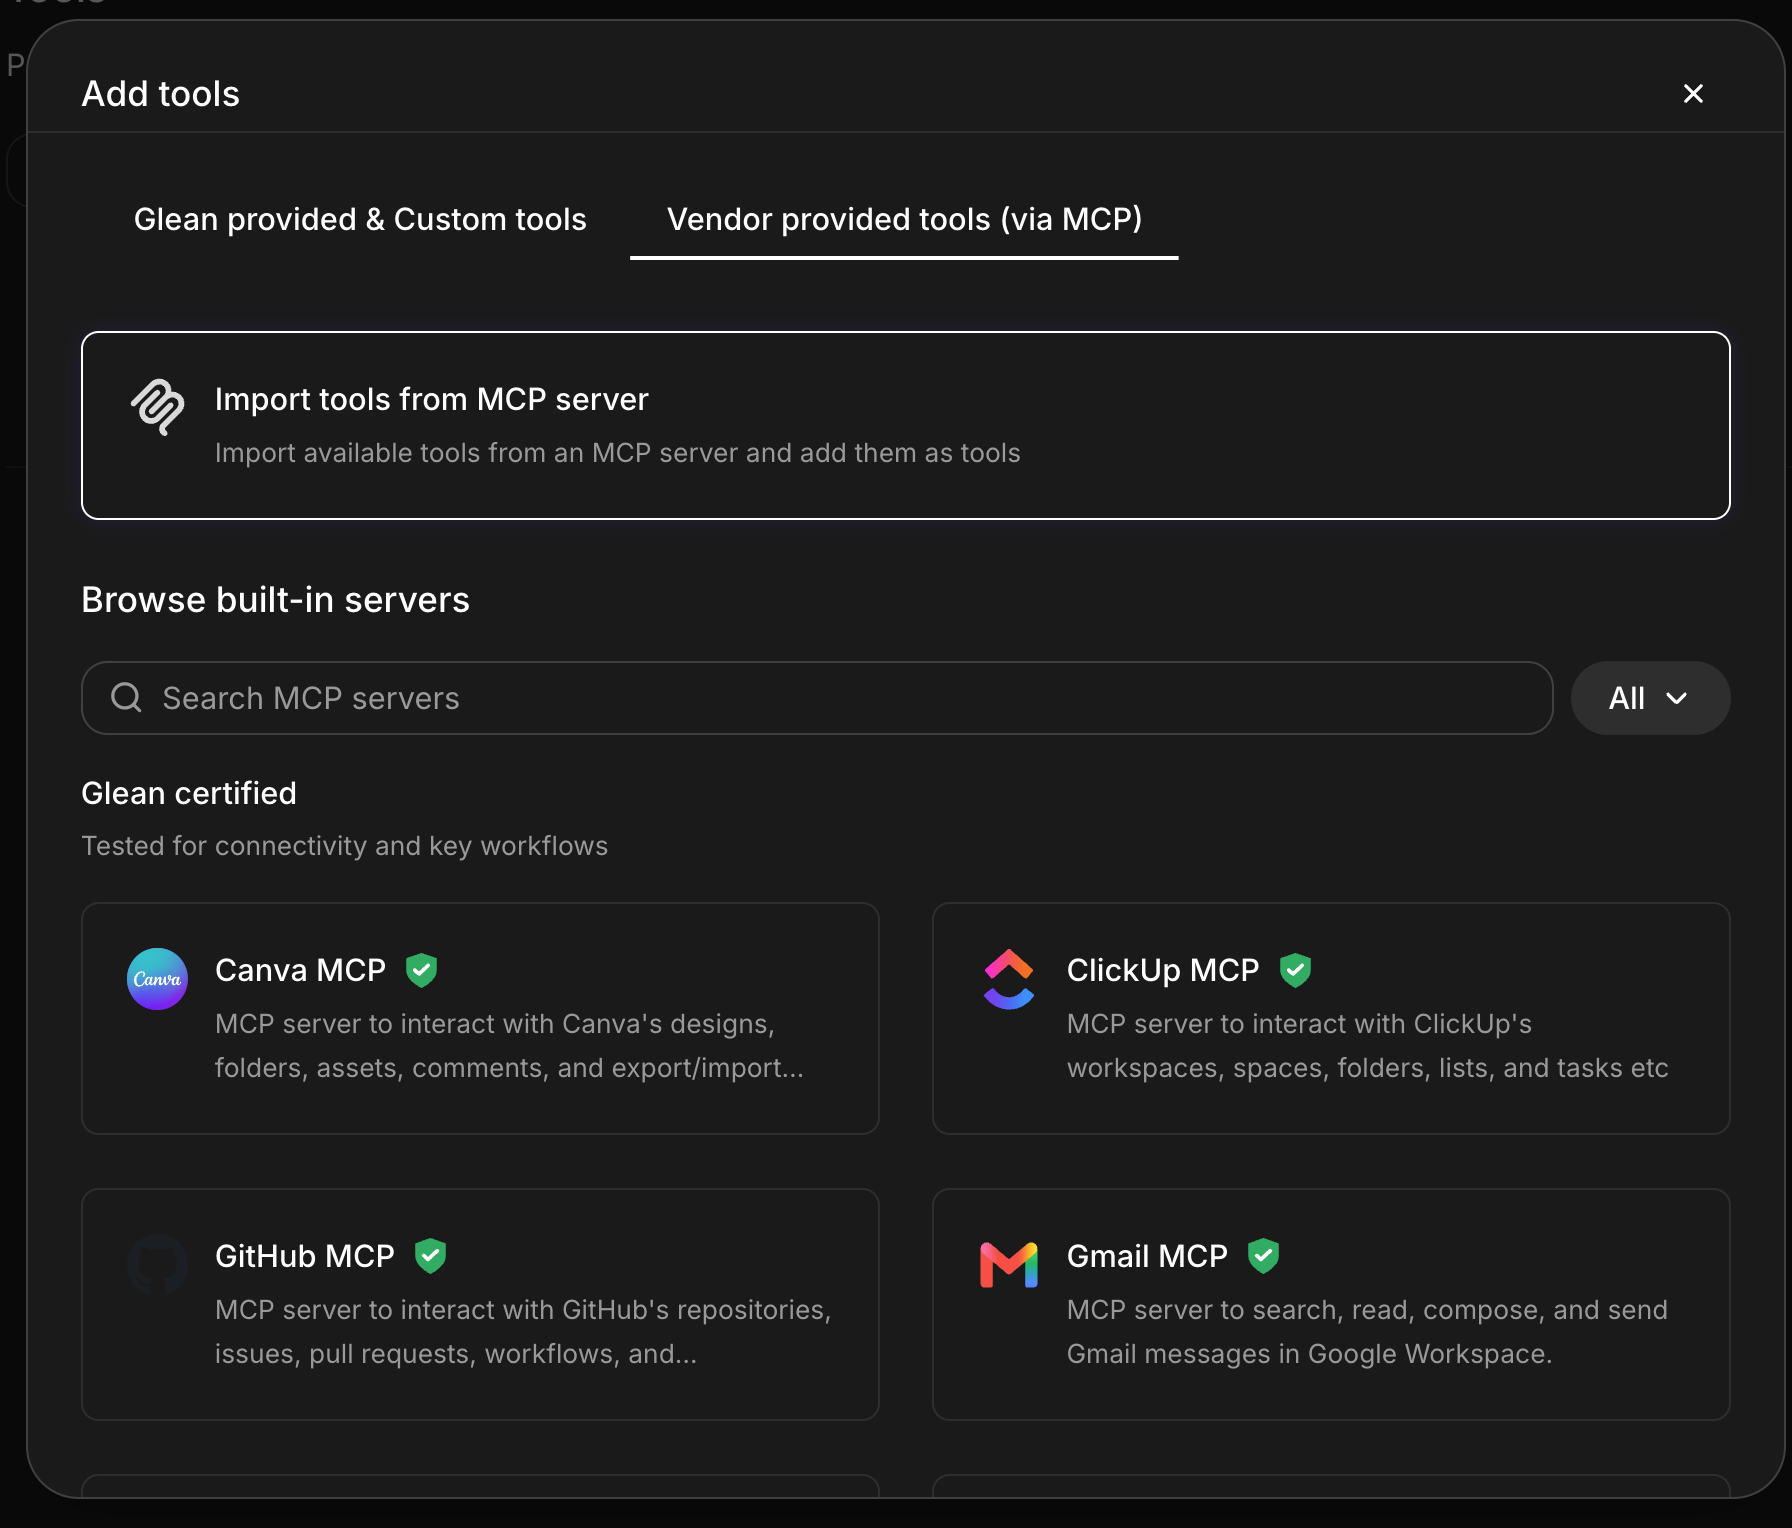Open Import tools from MCP server card
Viewport: 1792px width, 1528px height.
tap(905, 425)
